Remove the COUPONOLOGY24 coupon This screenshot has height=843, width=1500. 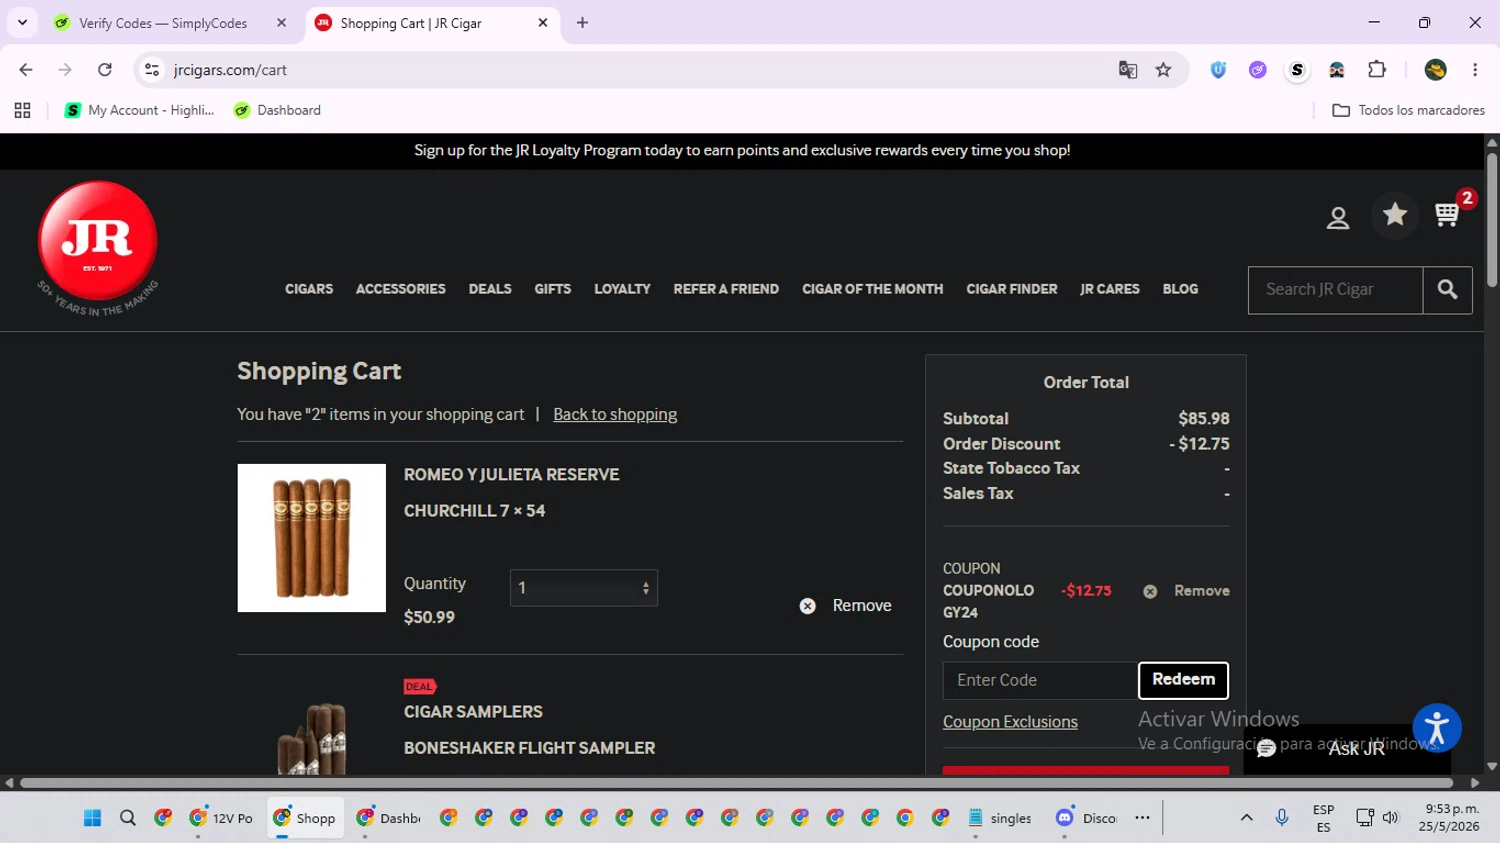[x=1186, y=591]
